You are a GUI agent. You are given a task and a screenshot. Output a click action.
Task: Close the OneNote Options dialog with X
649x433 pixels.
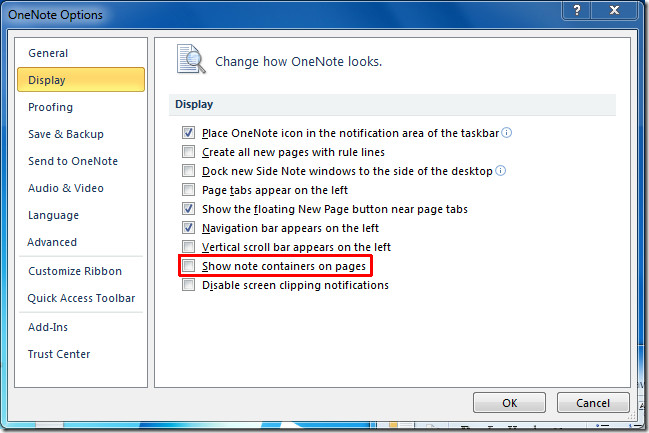click(614, 10)
